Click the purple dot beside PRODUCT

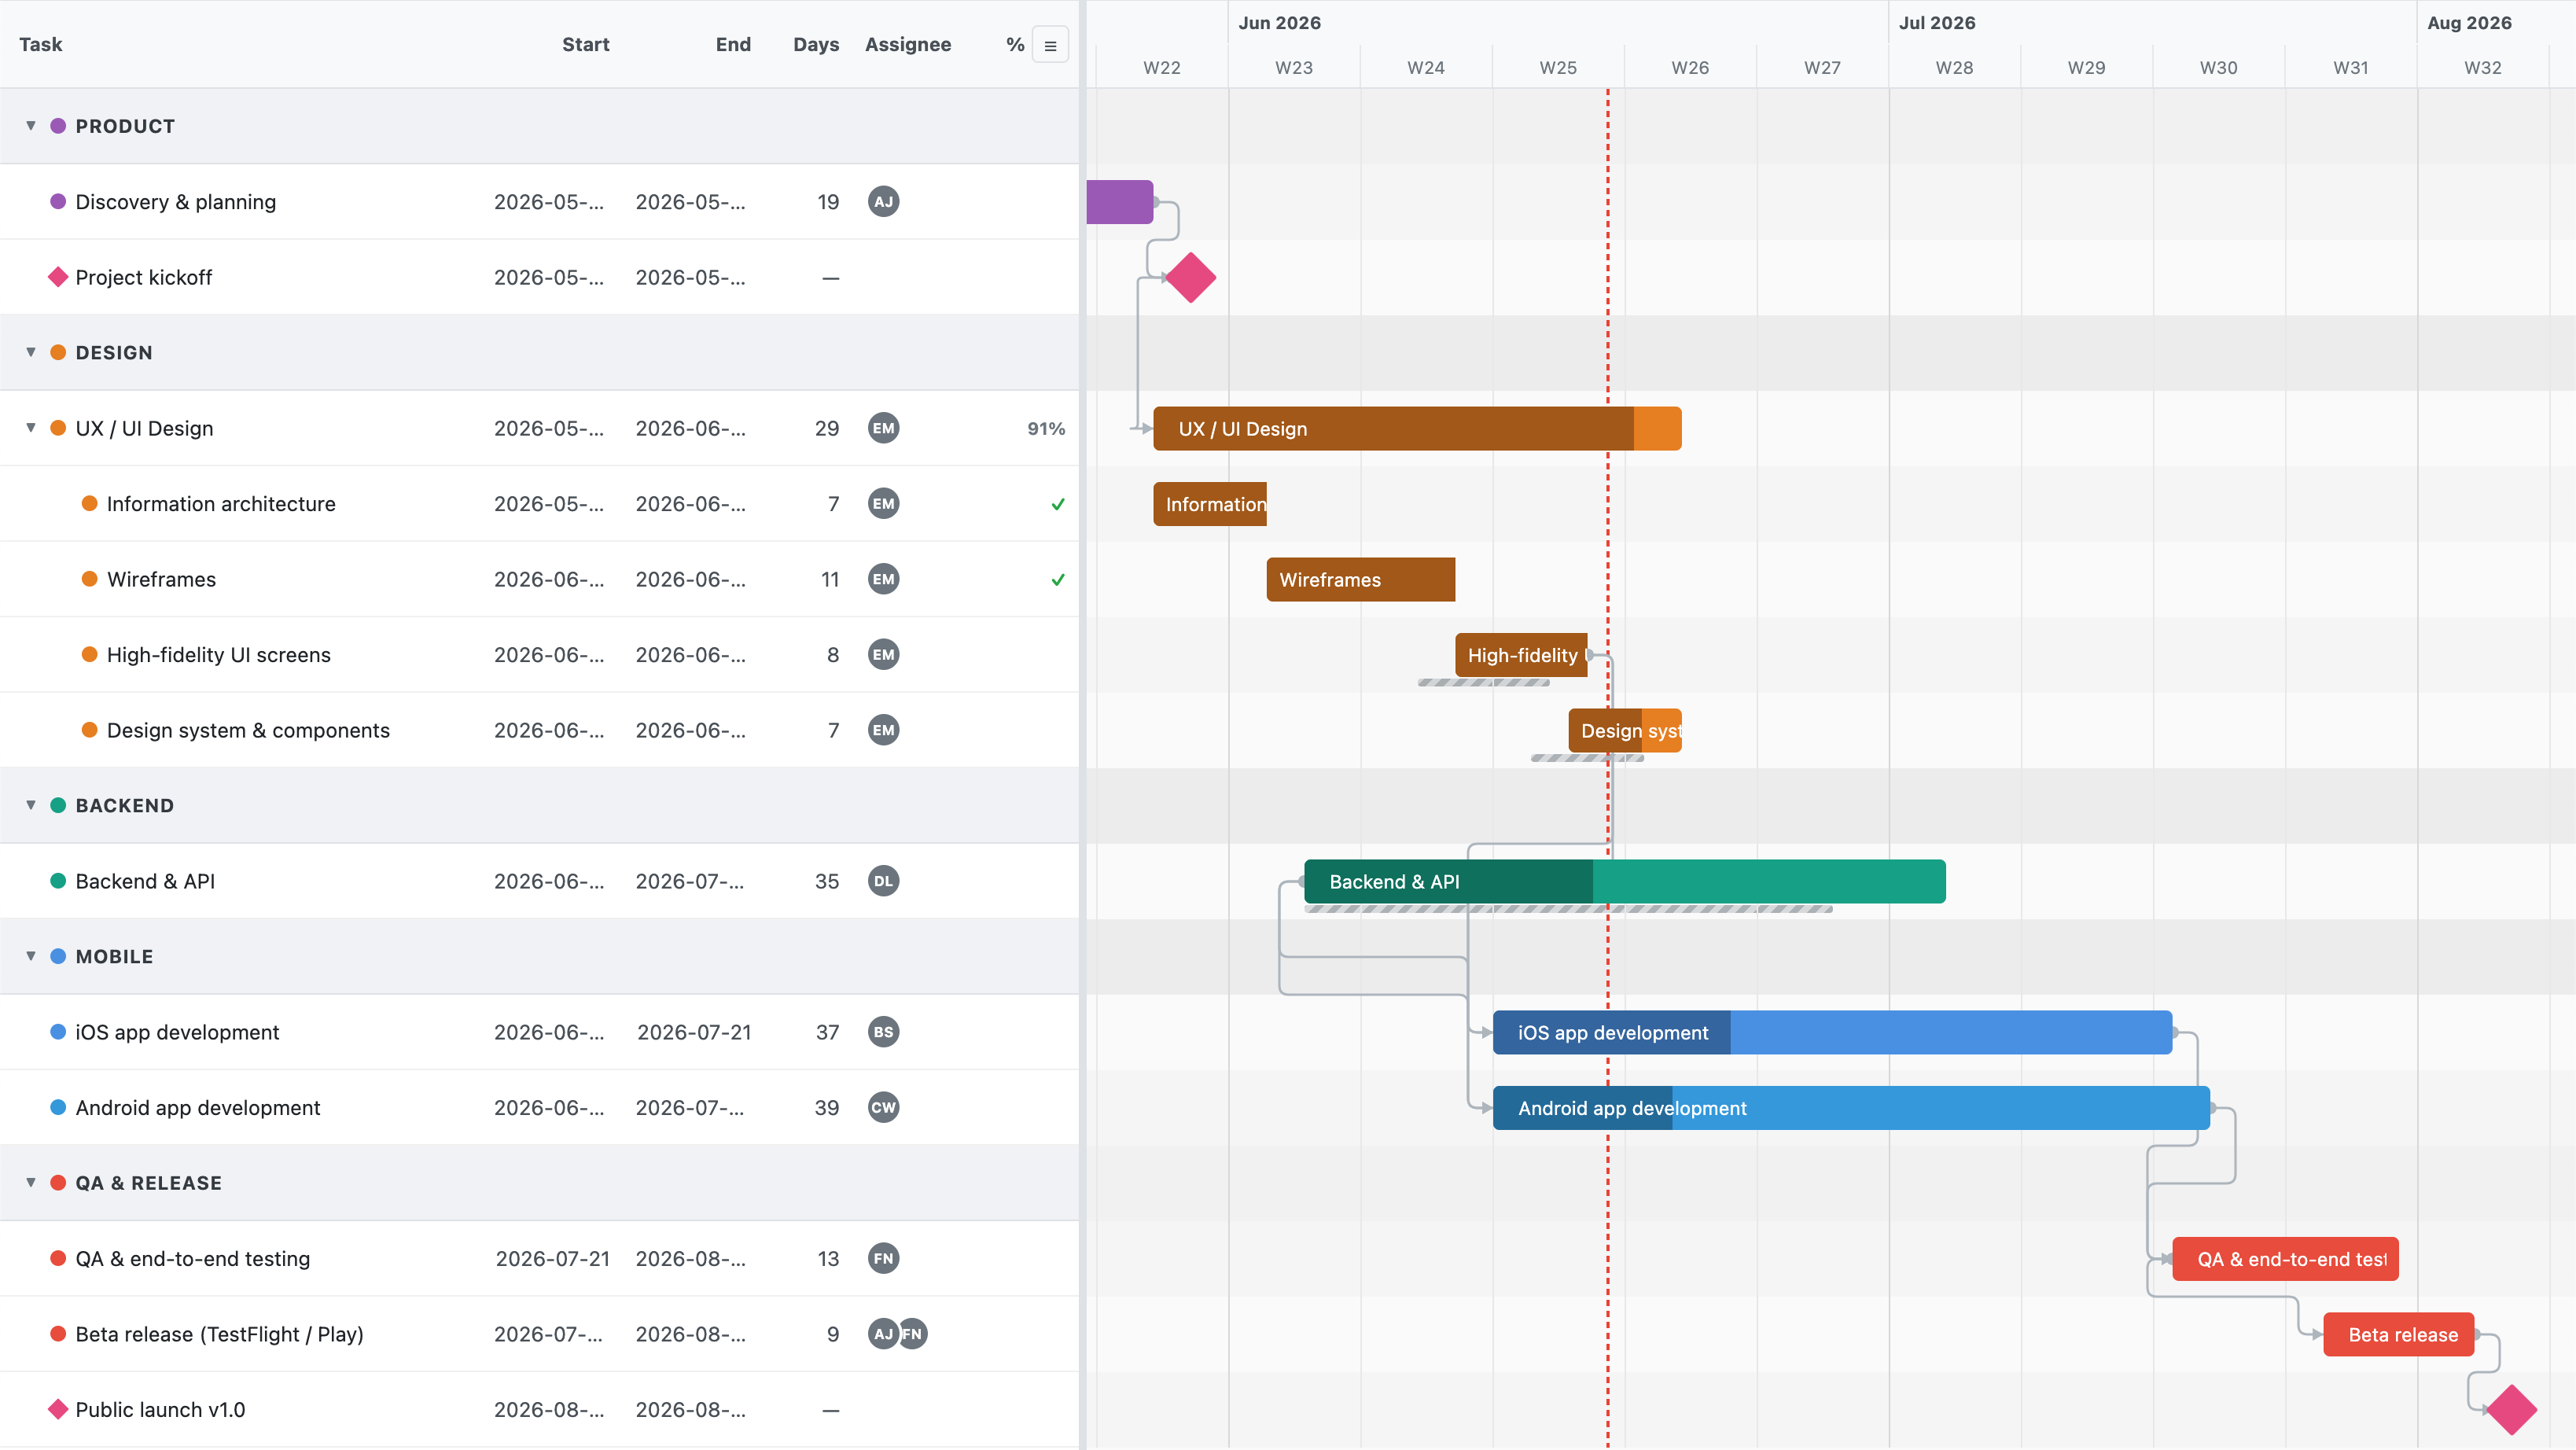[x=58, y=126]
